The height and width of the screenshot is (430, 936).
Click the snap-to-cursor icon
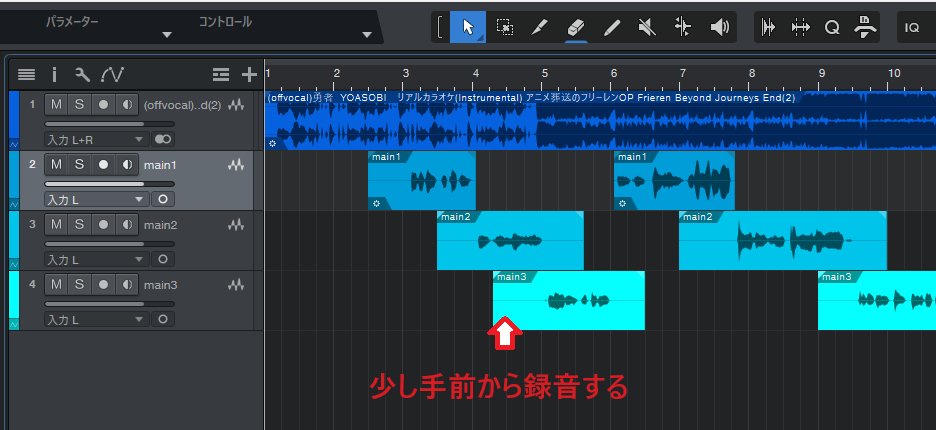coord(768,27)
